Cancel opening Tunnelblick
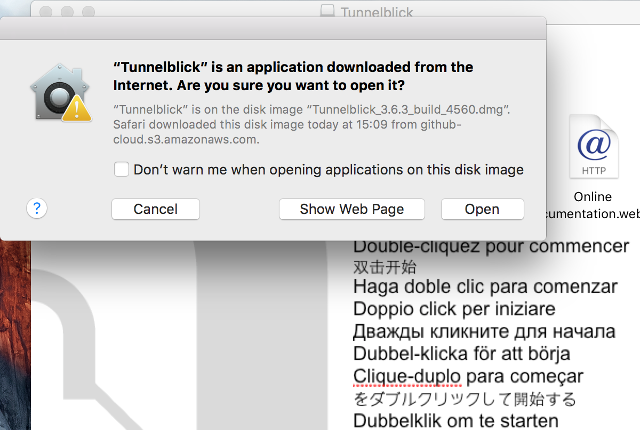Viewport: 640px width, 430px height. (x=156, y=209)
